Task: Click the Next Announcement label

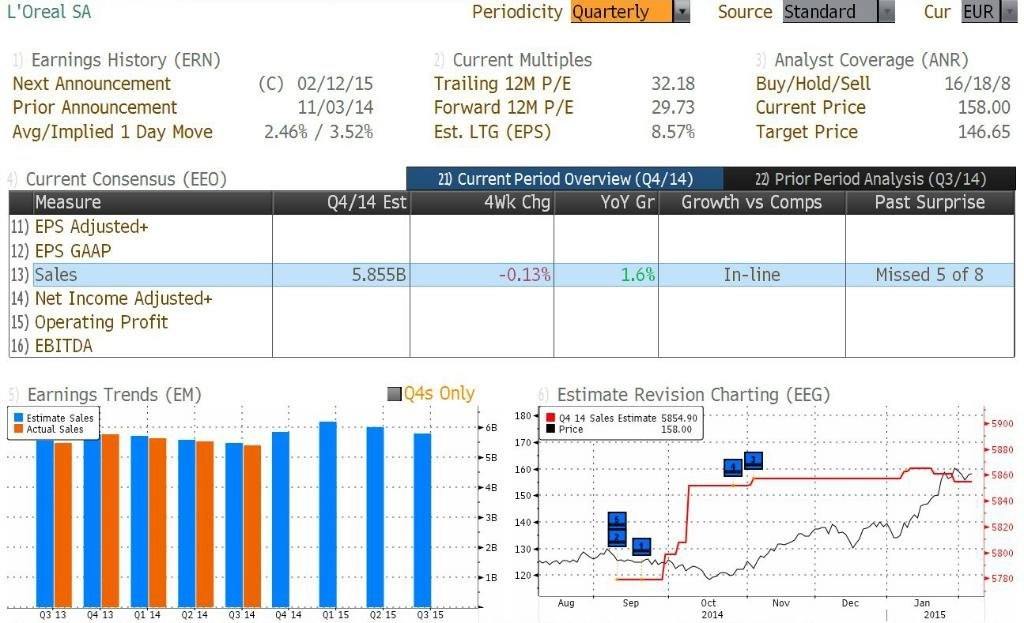Action: (x=91, y=84)
